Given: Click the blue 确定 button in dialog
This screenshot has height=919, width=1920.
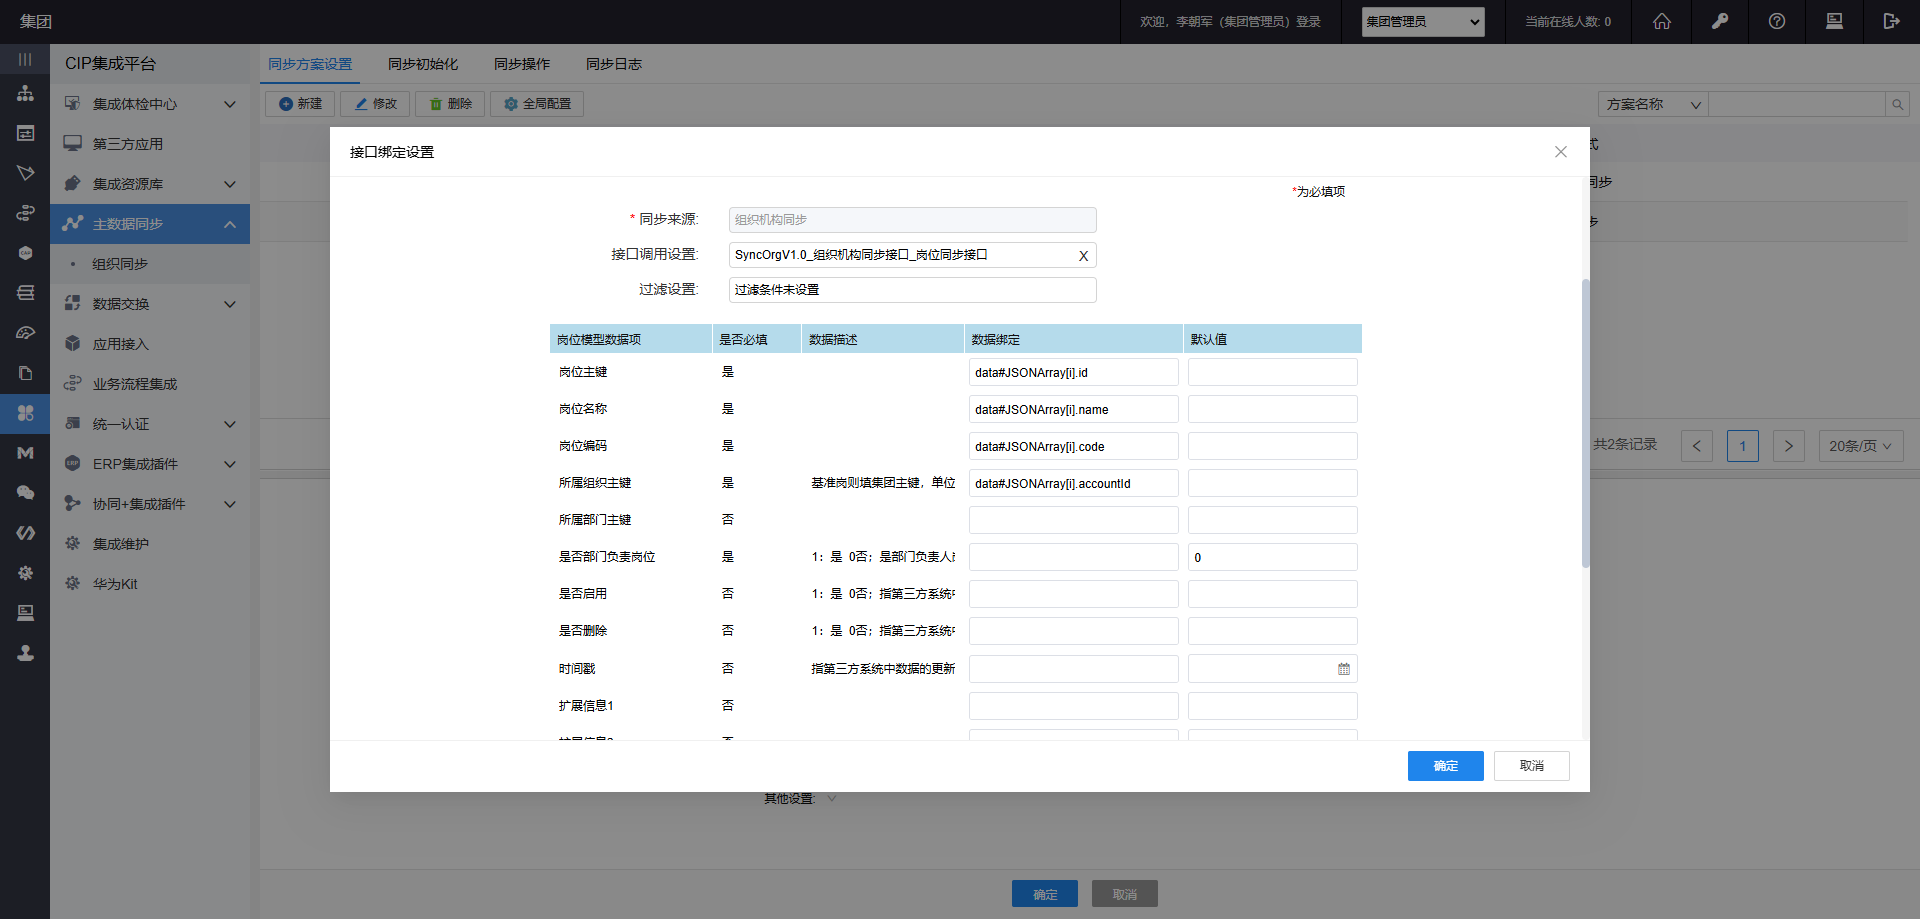Looking at the screenshot, I should tap(1445, 766).
